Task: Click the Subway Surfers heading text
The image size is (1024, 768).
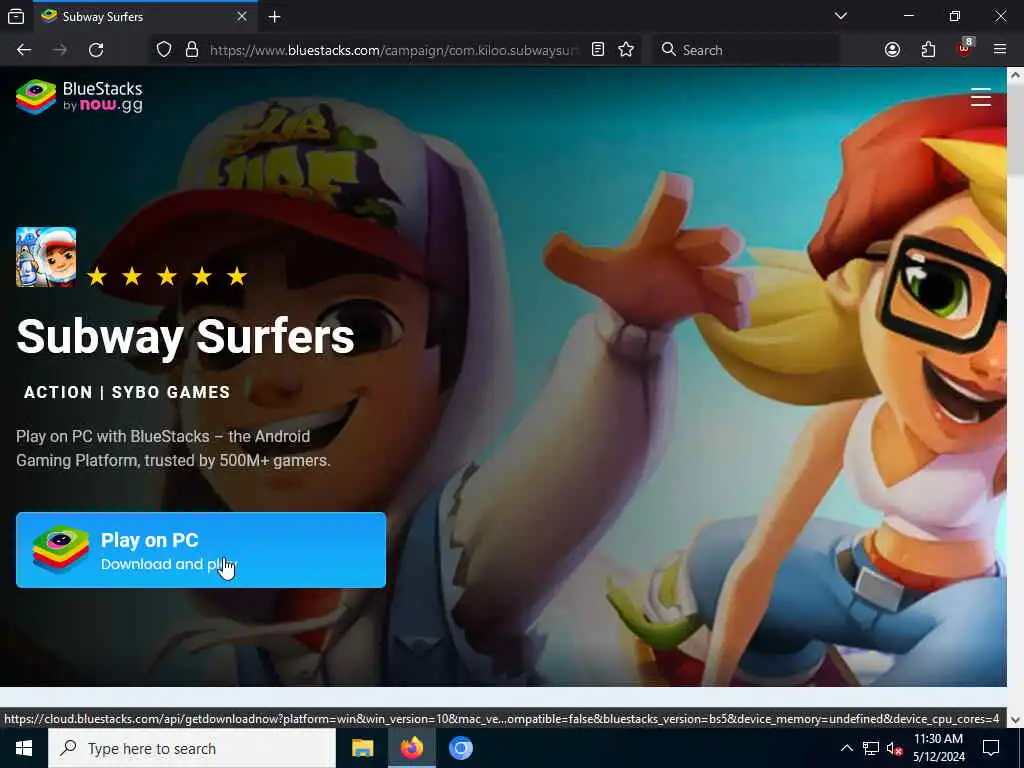Action: [x=185, y=337]
